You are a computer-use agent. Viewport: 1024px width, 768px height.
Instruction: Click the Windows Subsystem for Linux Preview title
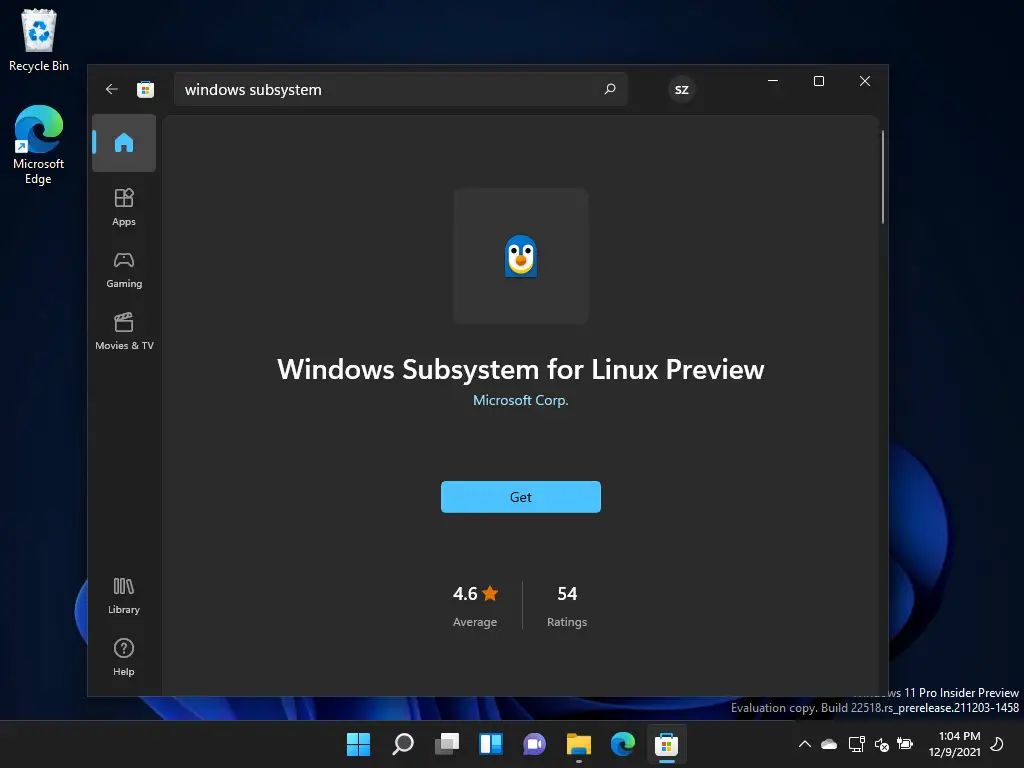(520, 370)
